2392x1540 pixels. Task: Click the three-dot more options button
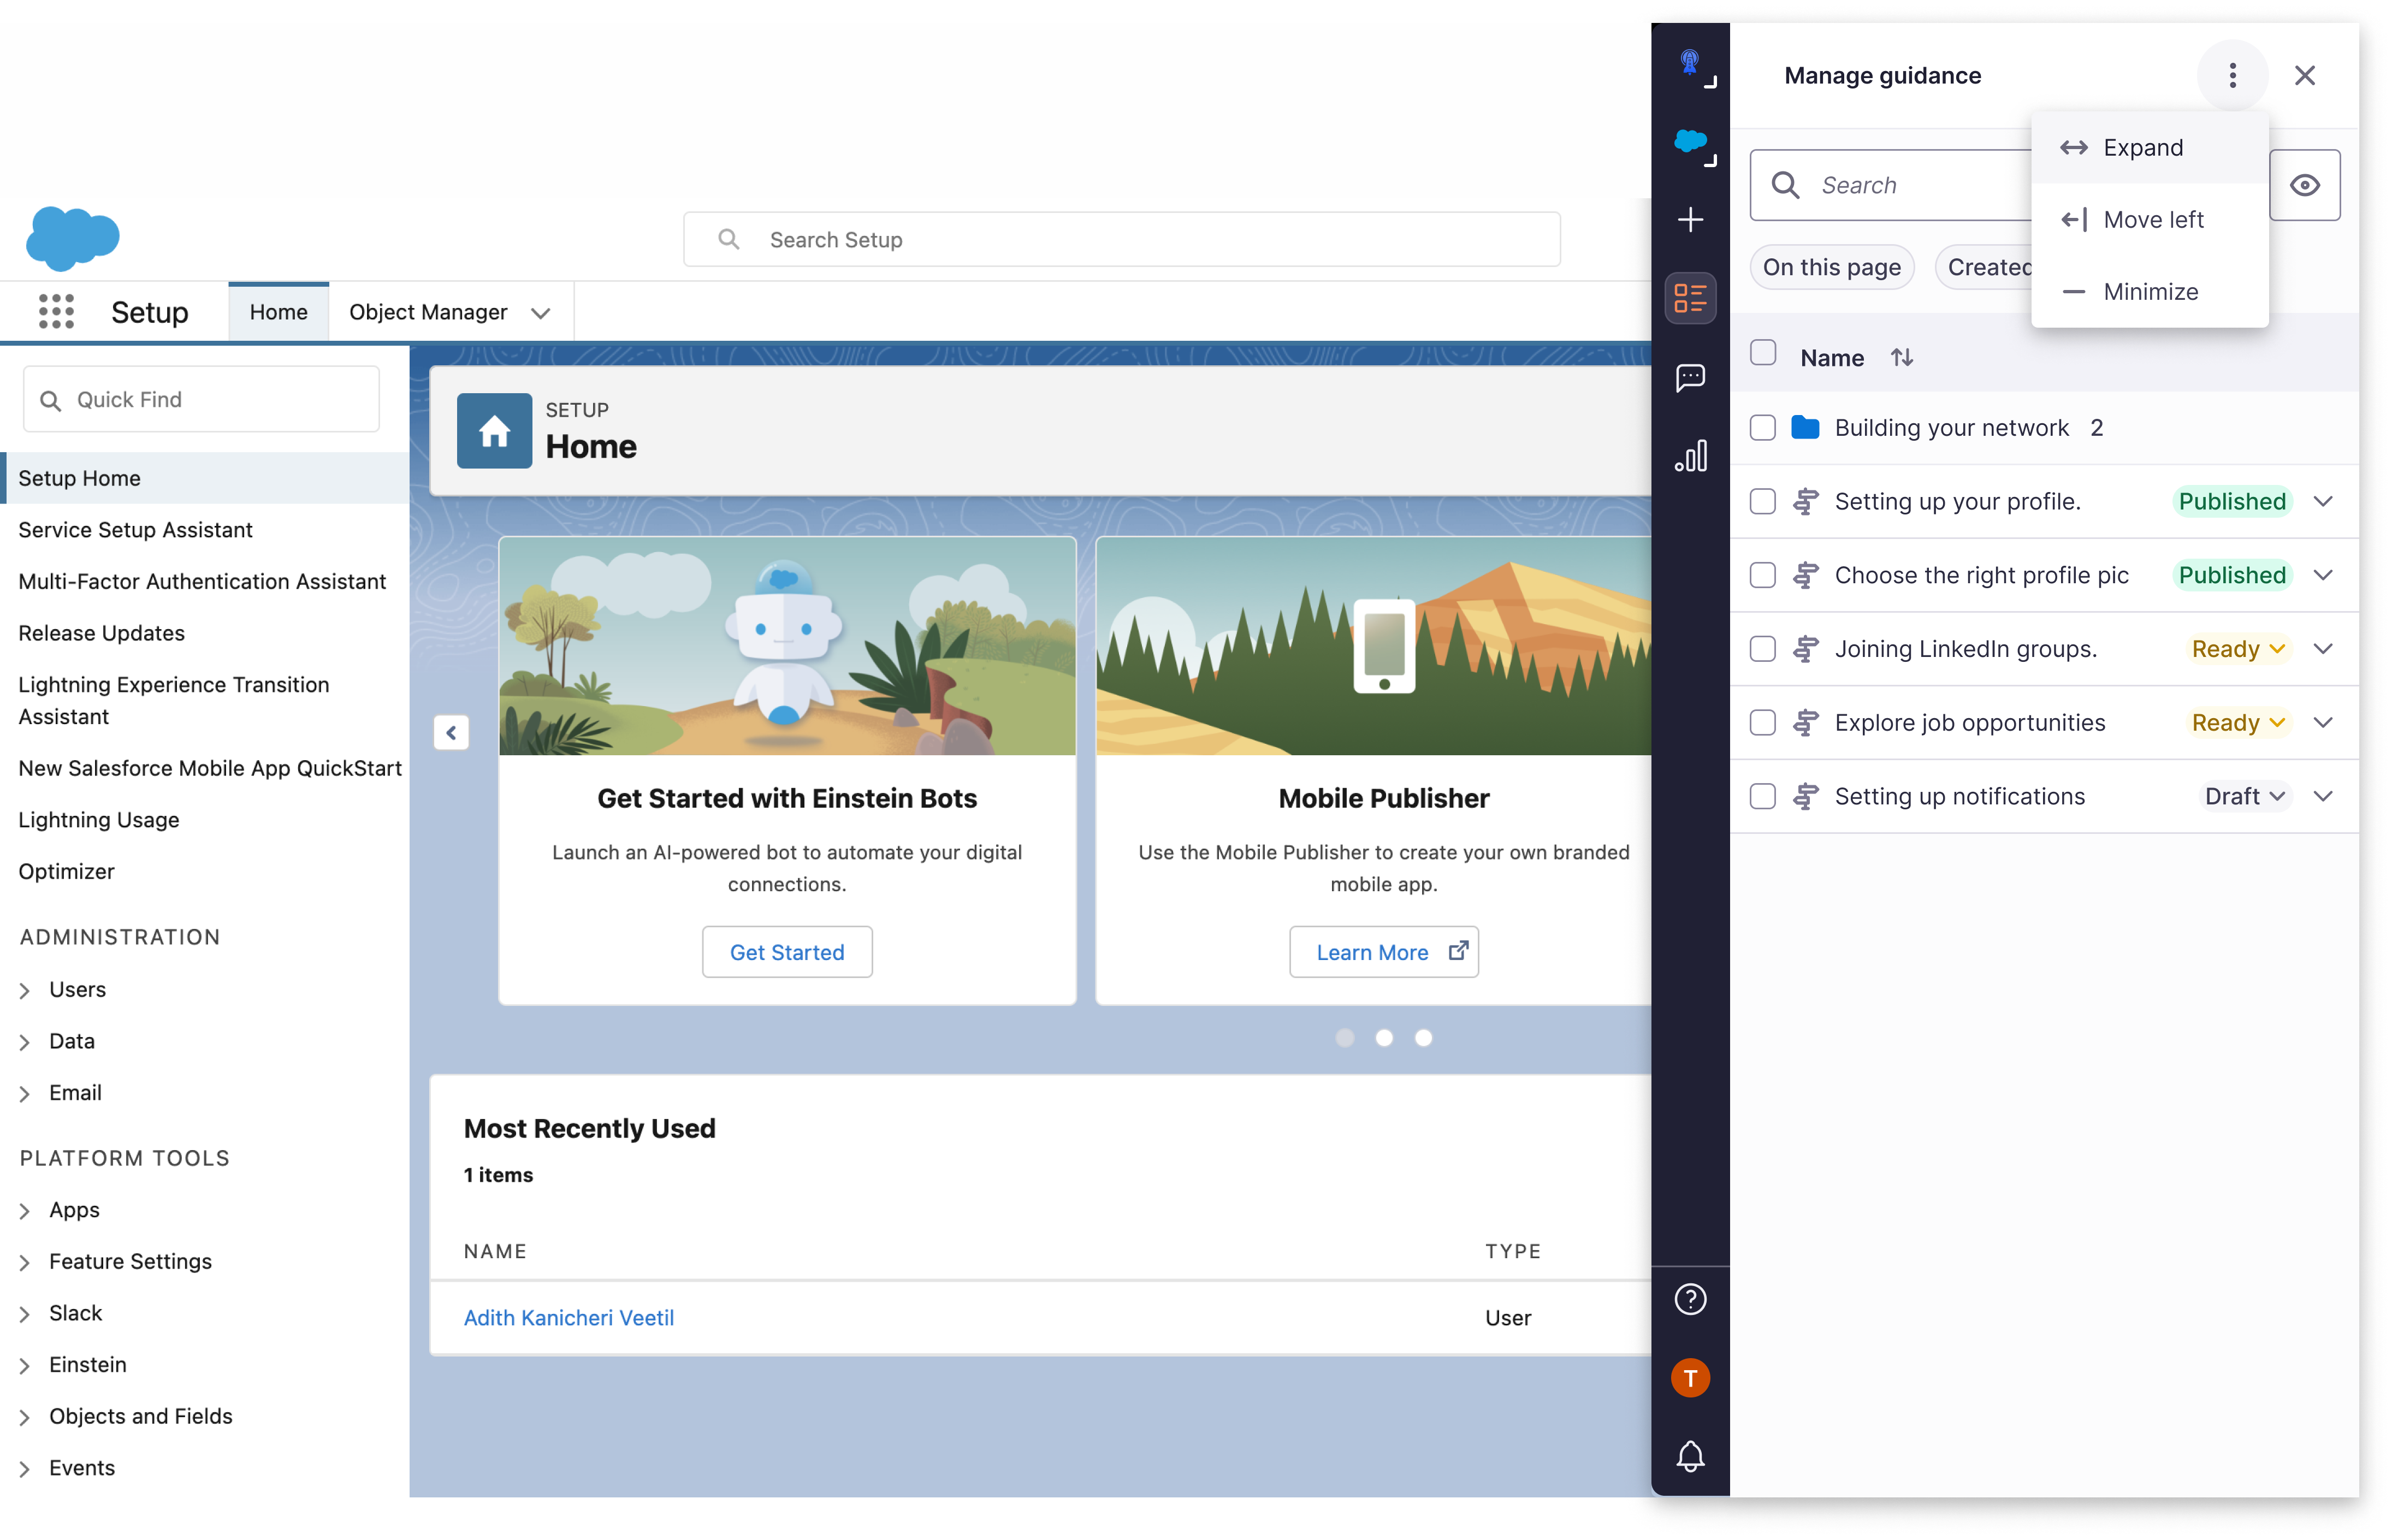(2232, 76)
